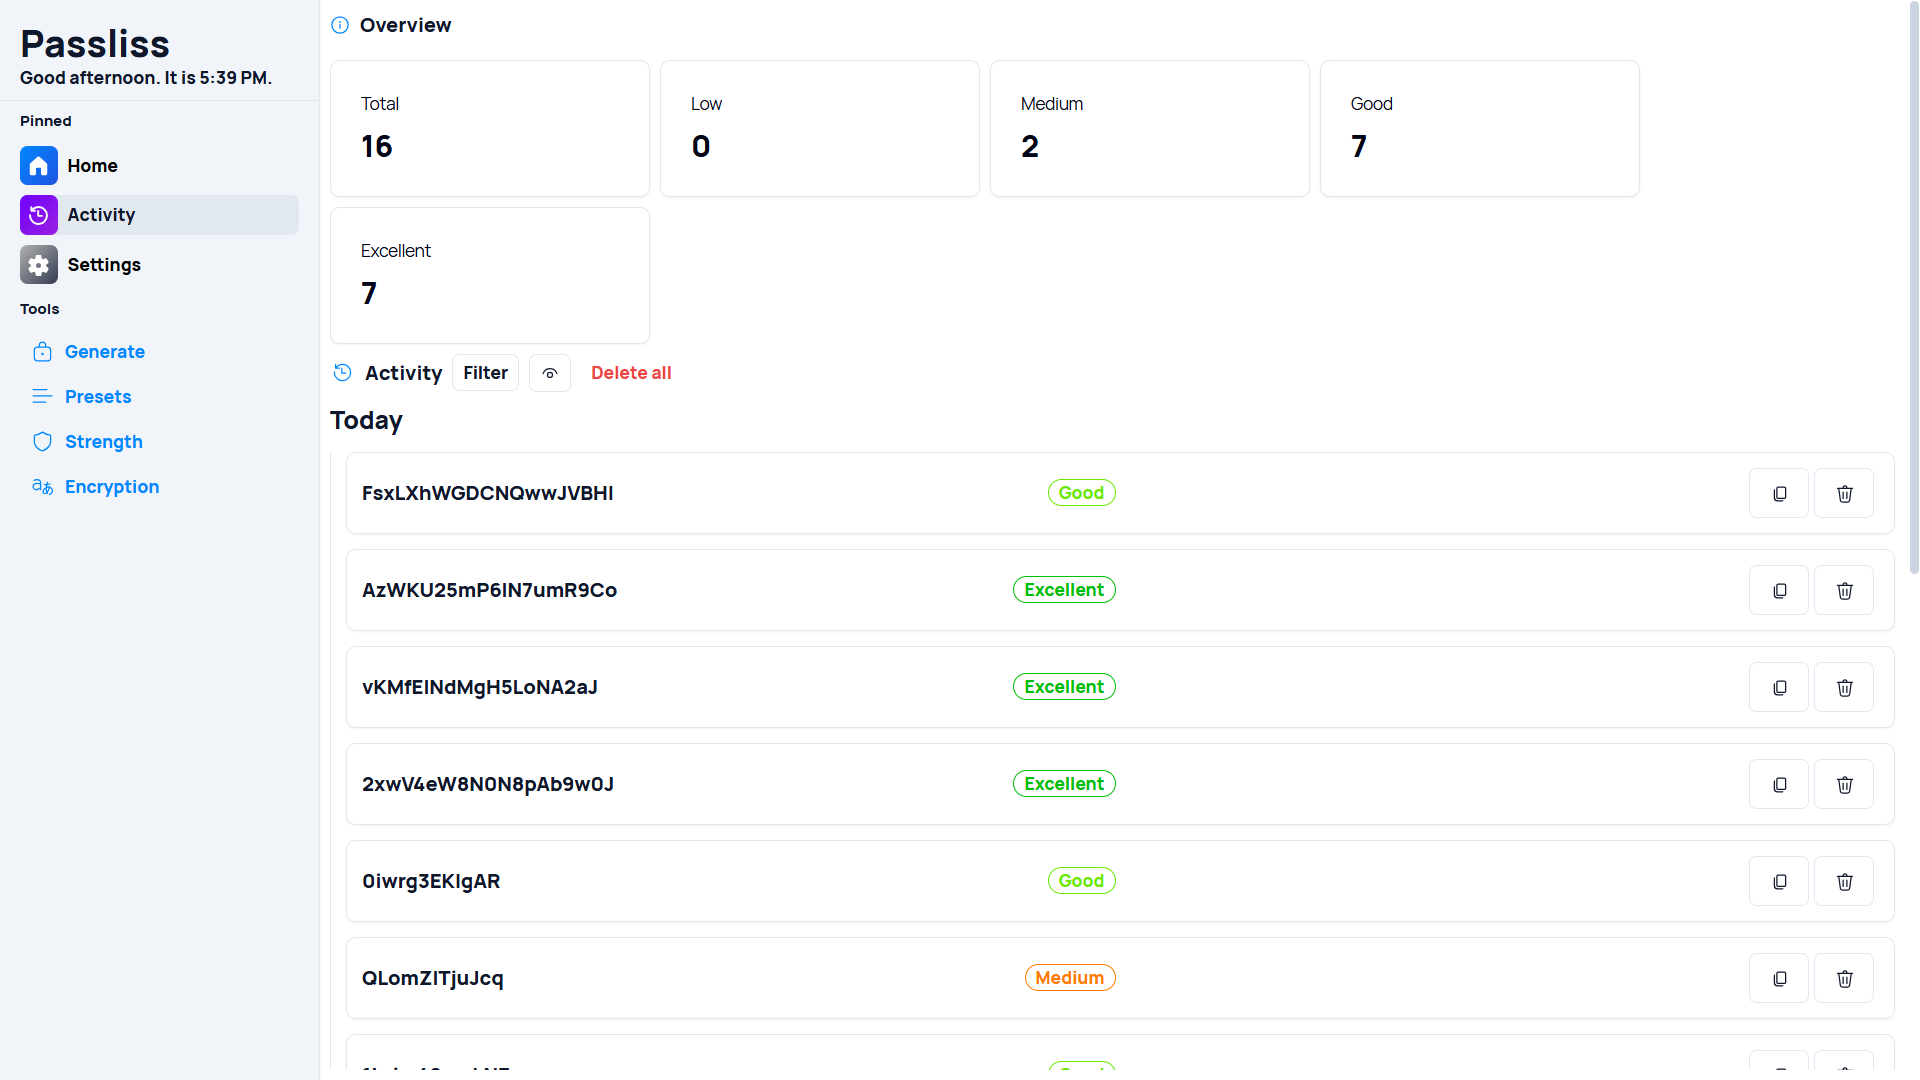Click the Good strength count card
1920x1080 pixels.
1480,129
